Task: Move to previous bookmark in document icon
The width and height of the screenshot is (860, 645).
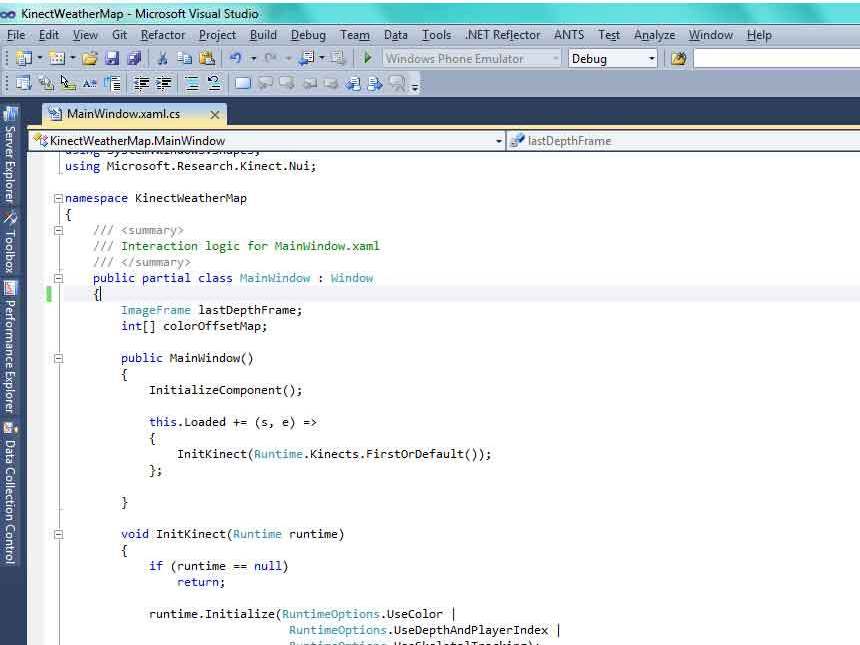Action: [x=353, y=83]
